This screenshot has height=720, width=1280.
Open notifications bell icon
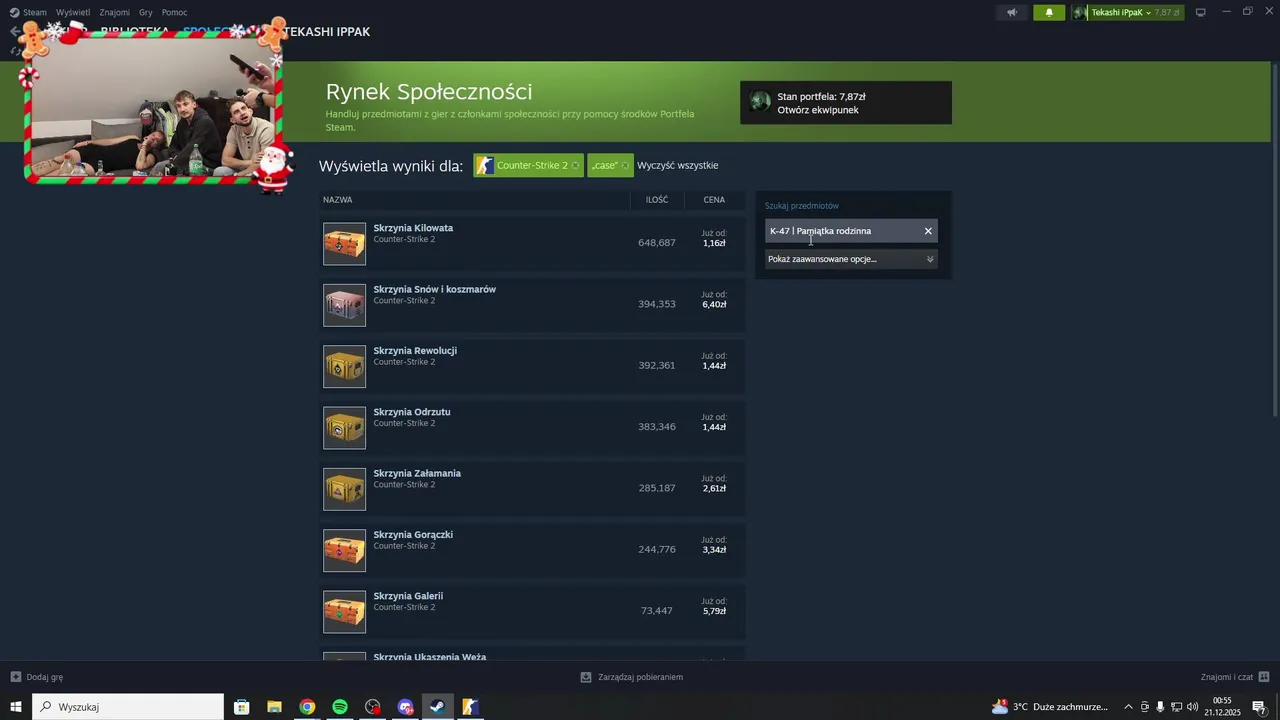[1049, 12]
